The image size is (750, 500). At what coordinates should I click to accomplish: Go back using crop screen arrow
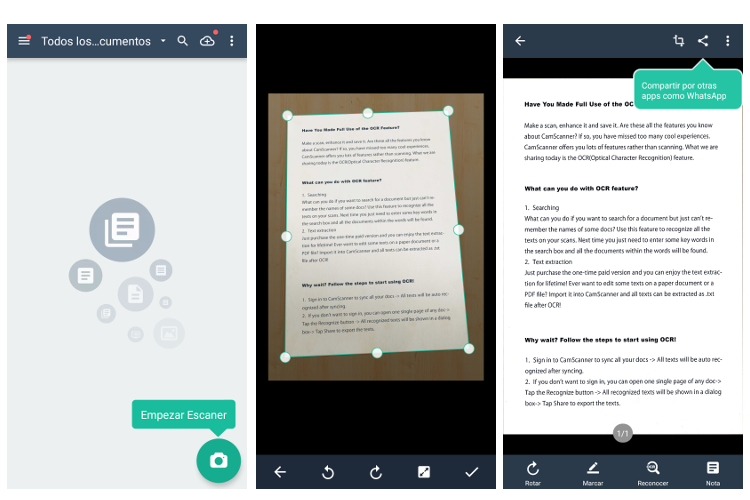click(280, 472)
